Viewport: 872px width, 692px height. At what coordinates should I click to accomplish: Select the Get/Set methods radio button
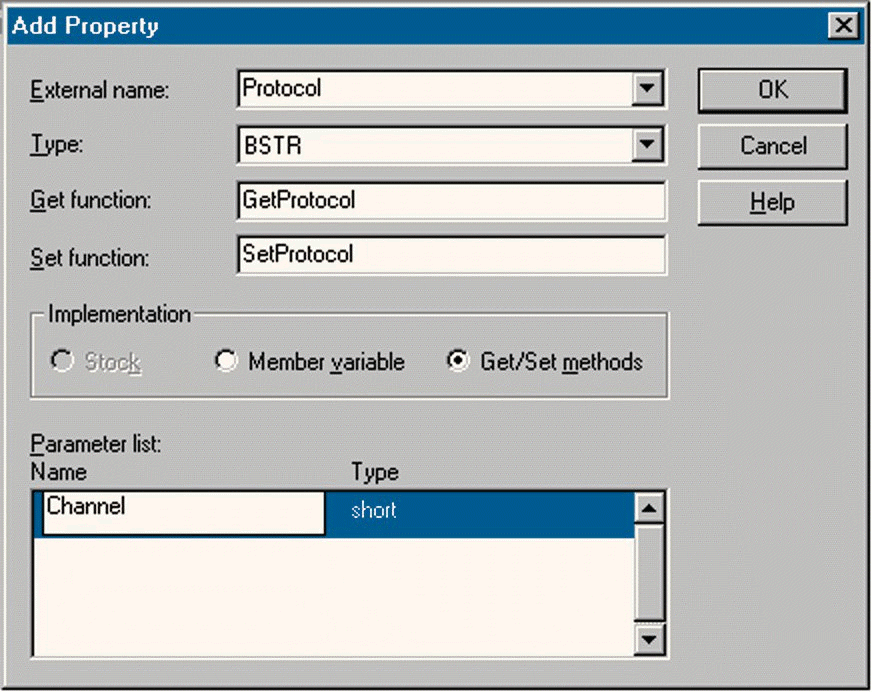click(x=458, y=362)
